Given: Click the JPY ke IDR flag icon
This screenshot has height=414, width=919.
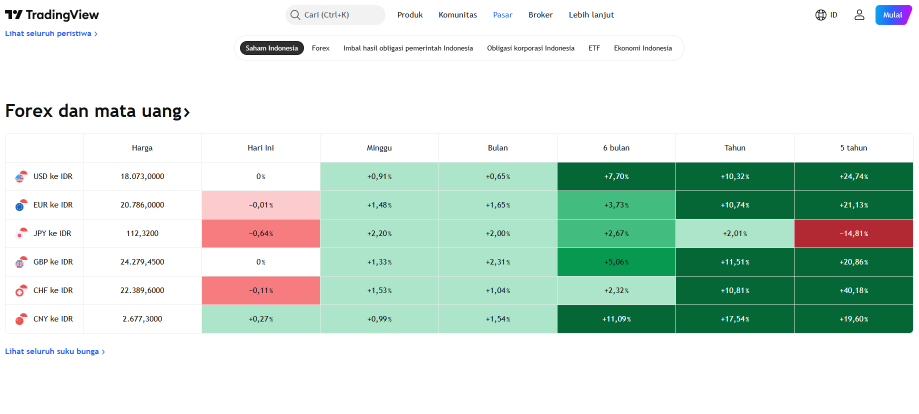Looking at the screenshot, I should pos(21,233).
